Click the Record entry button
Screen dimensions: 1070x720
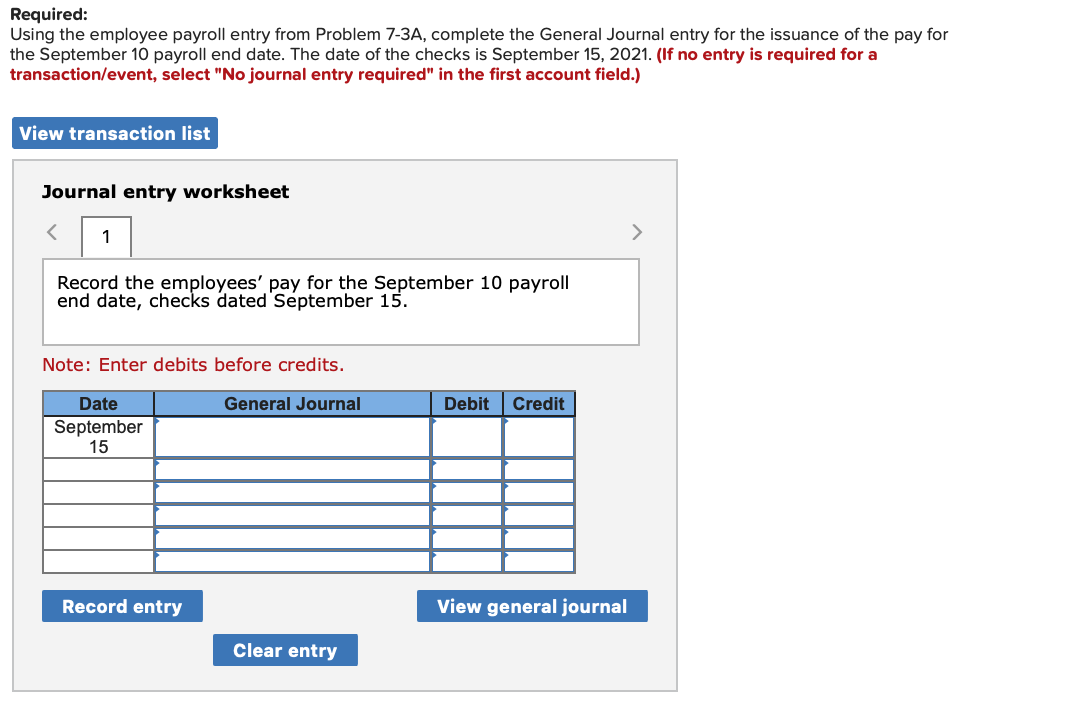(x=122, y=606)
